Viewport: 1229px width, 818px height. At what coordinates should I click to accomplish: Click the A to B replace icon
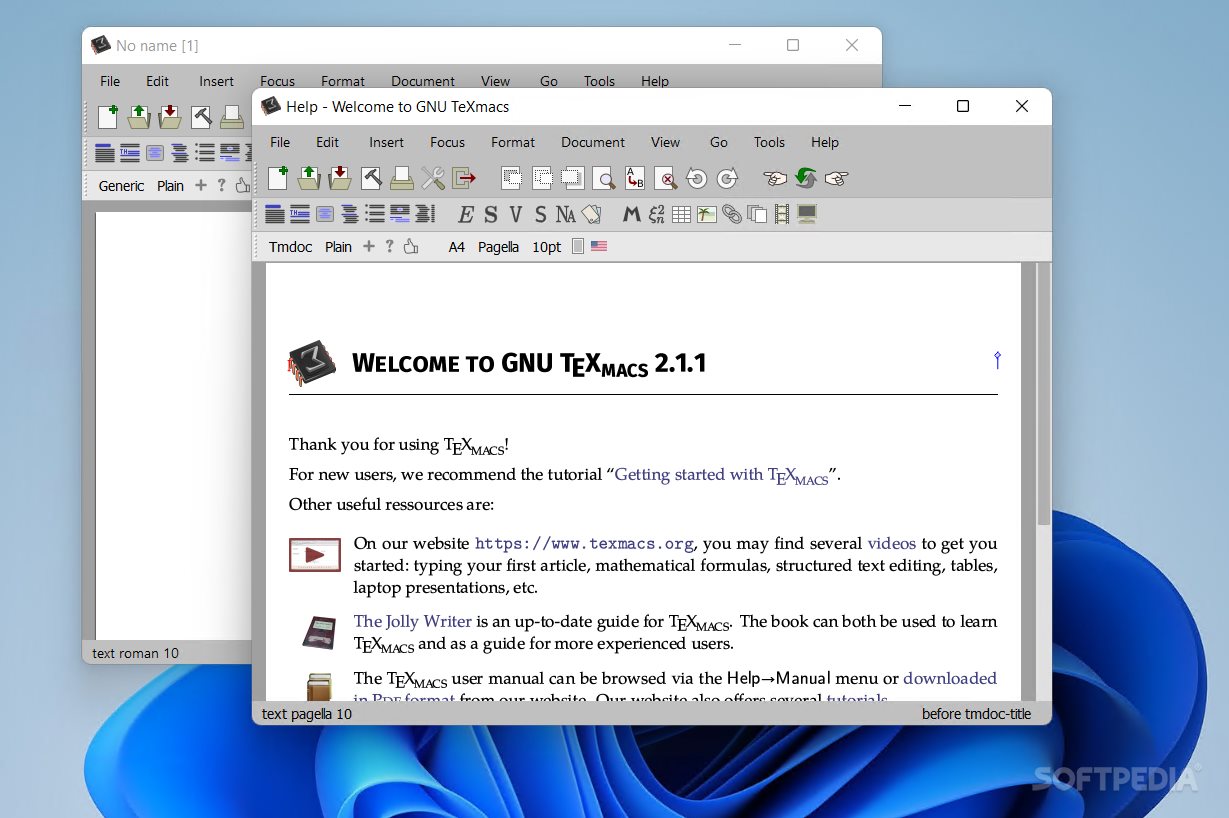635,178
